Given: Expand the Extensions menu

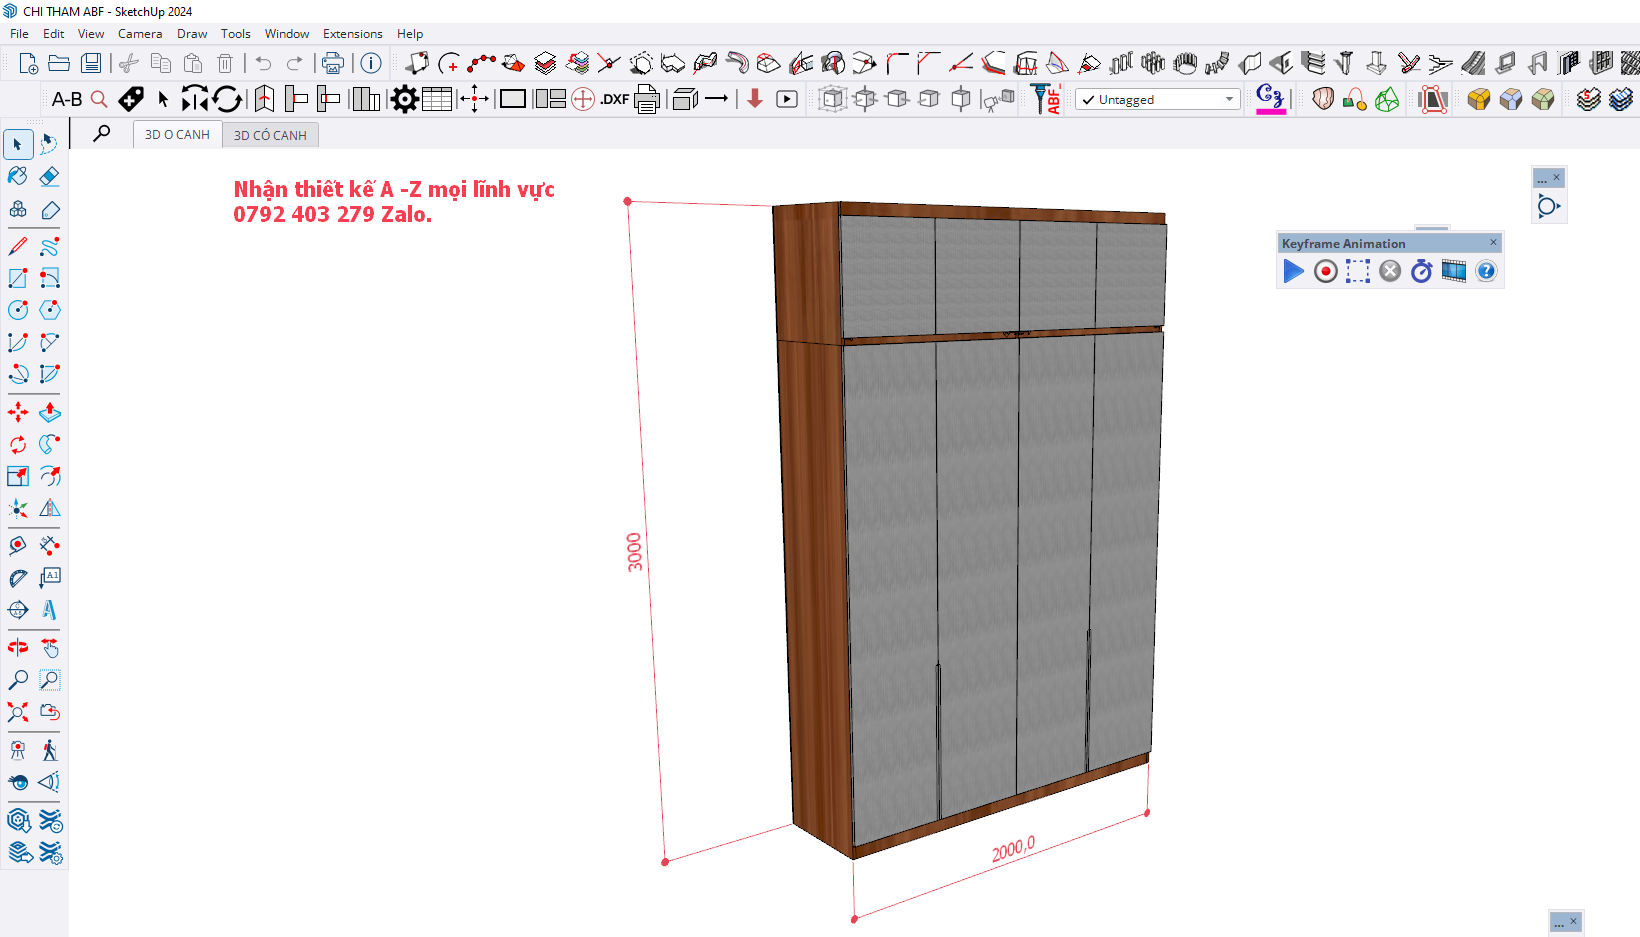Looking at the screenshot, I should (352, 34).
